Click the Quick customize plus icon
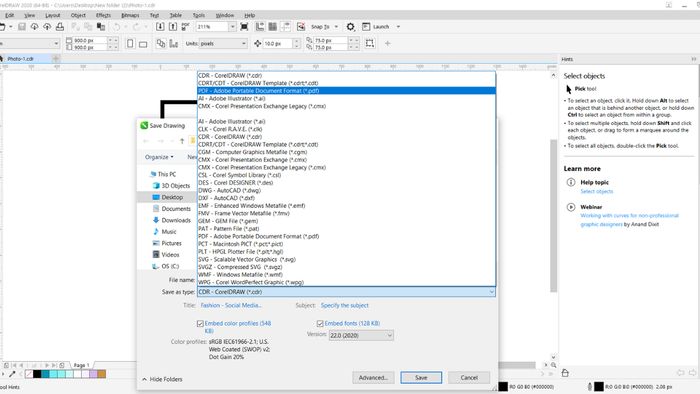 [x=388, y=43]
